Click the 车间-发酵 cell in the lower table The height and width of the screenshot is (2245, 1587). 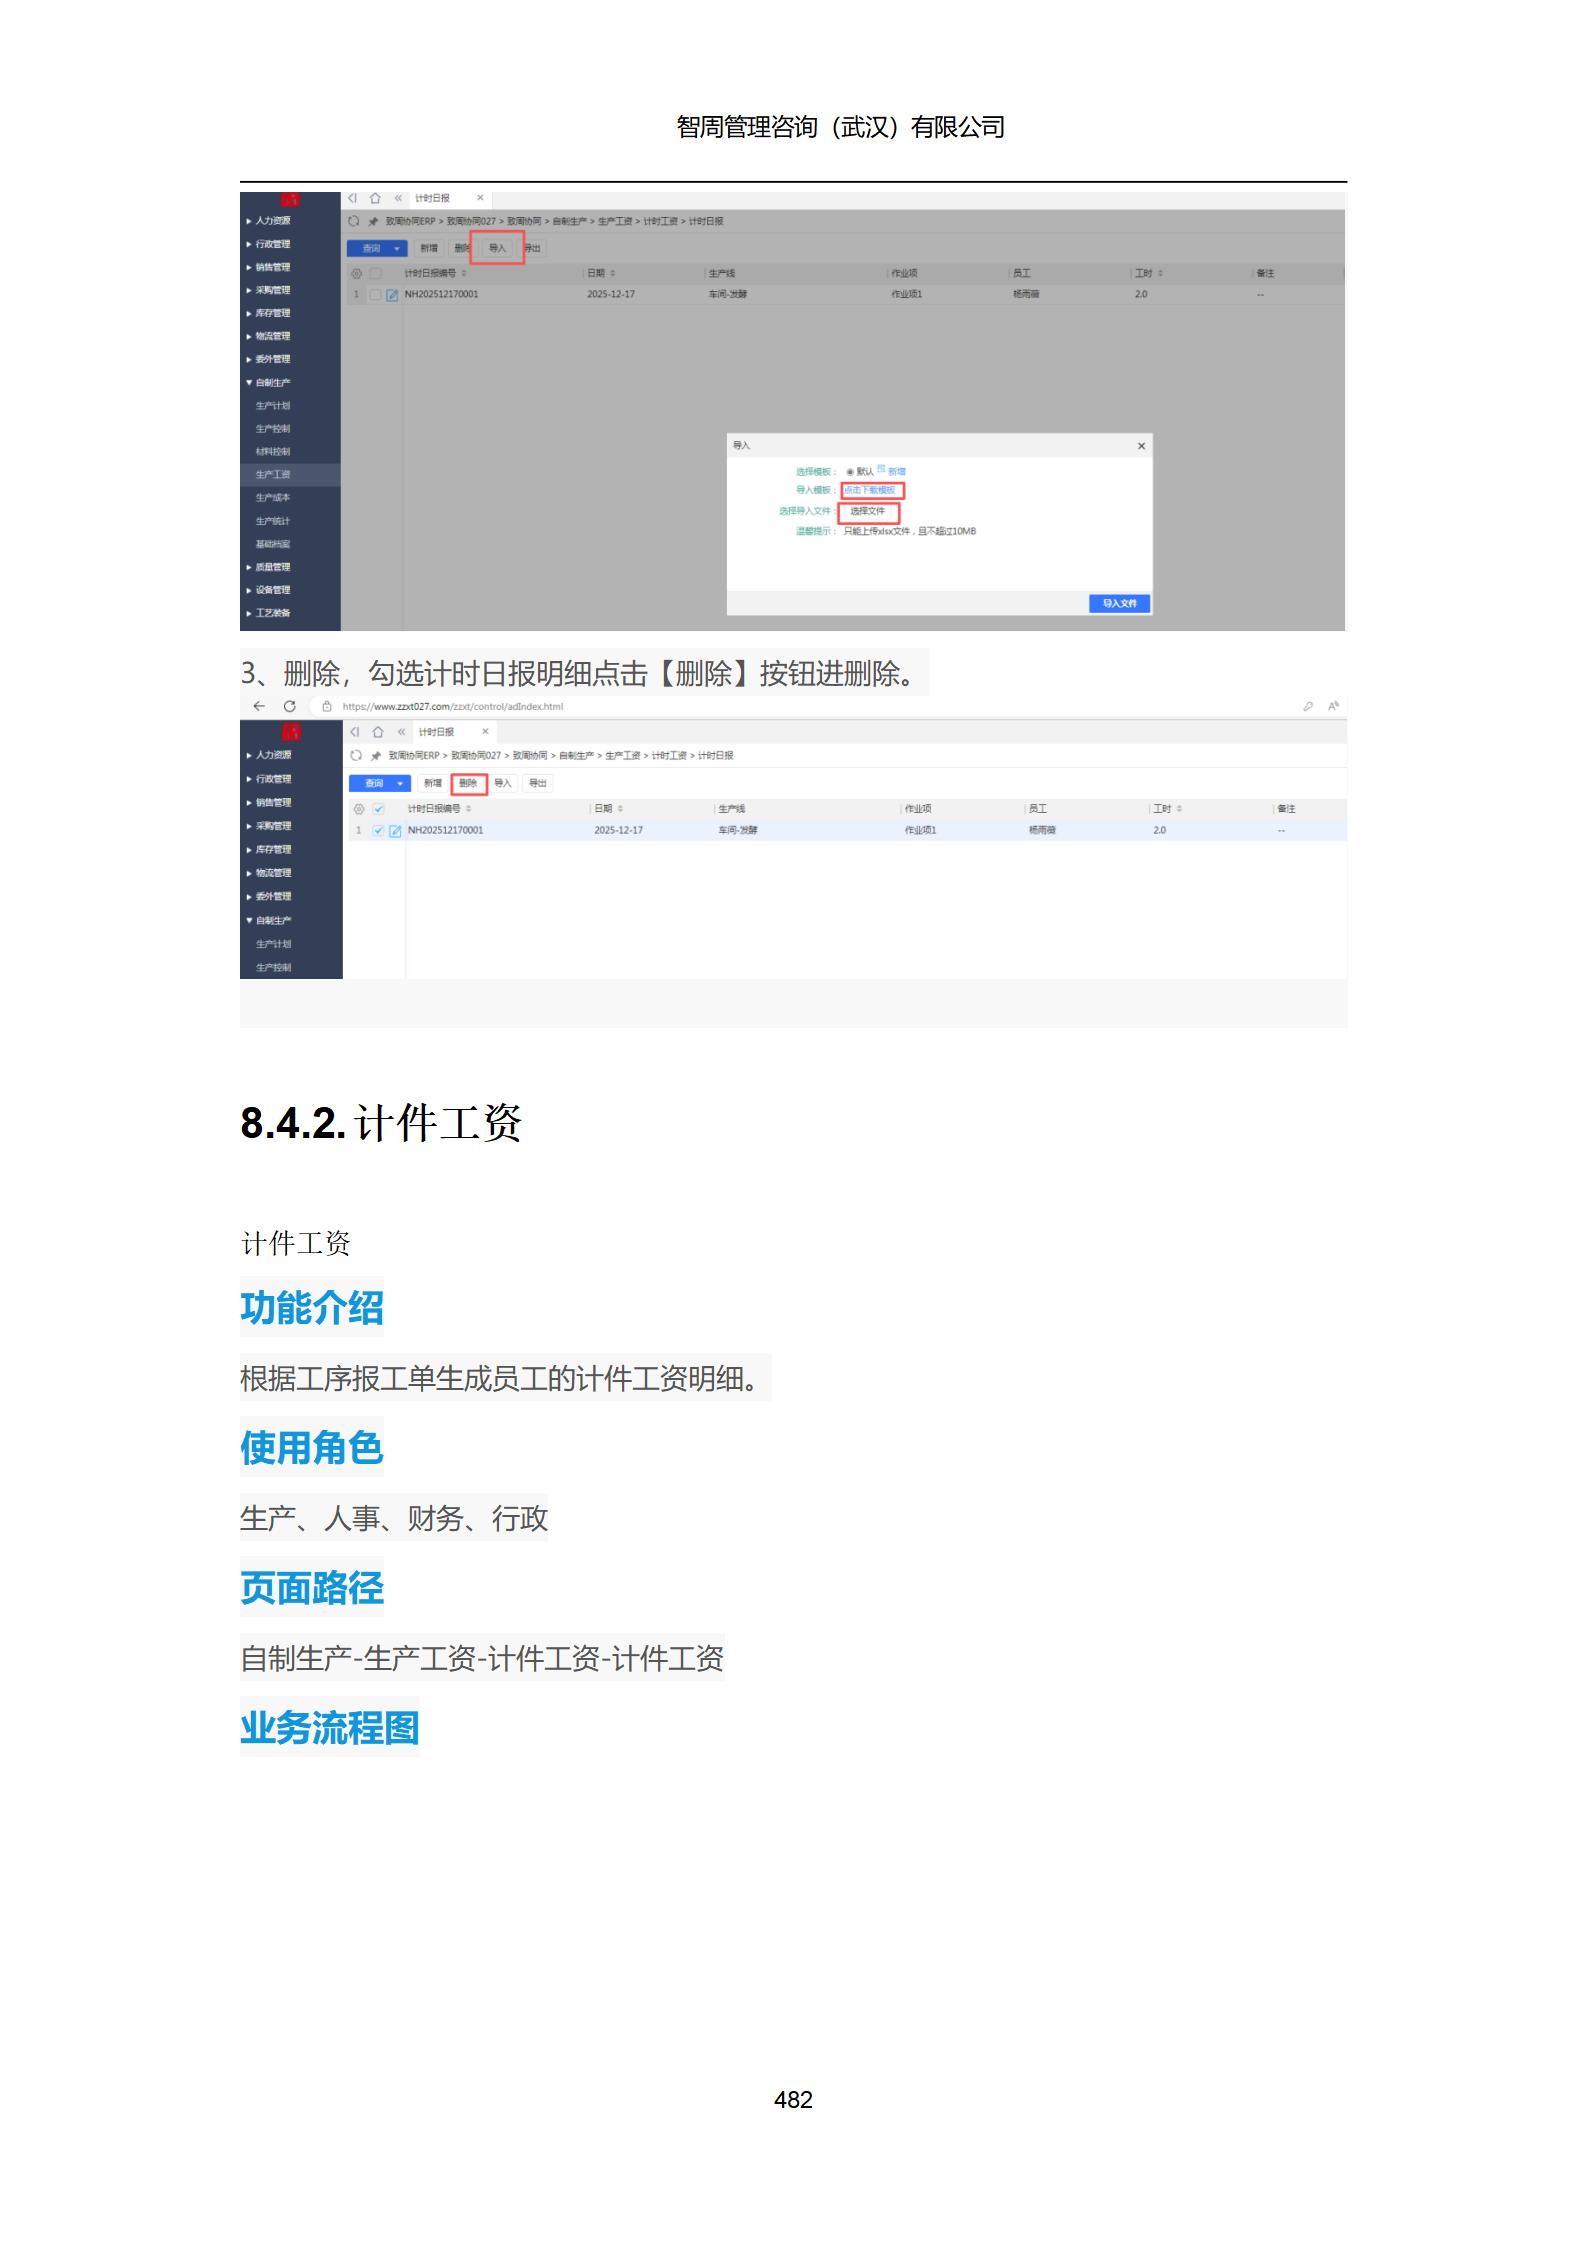(738, 831)
